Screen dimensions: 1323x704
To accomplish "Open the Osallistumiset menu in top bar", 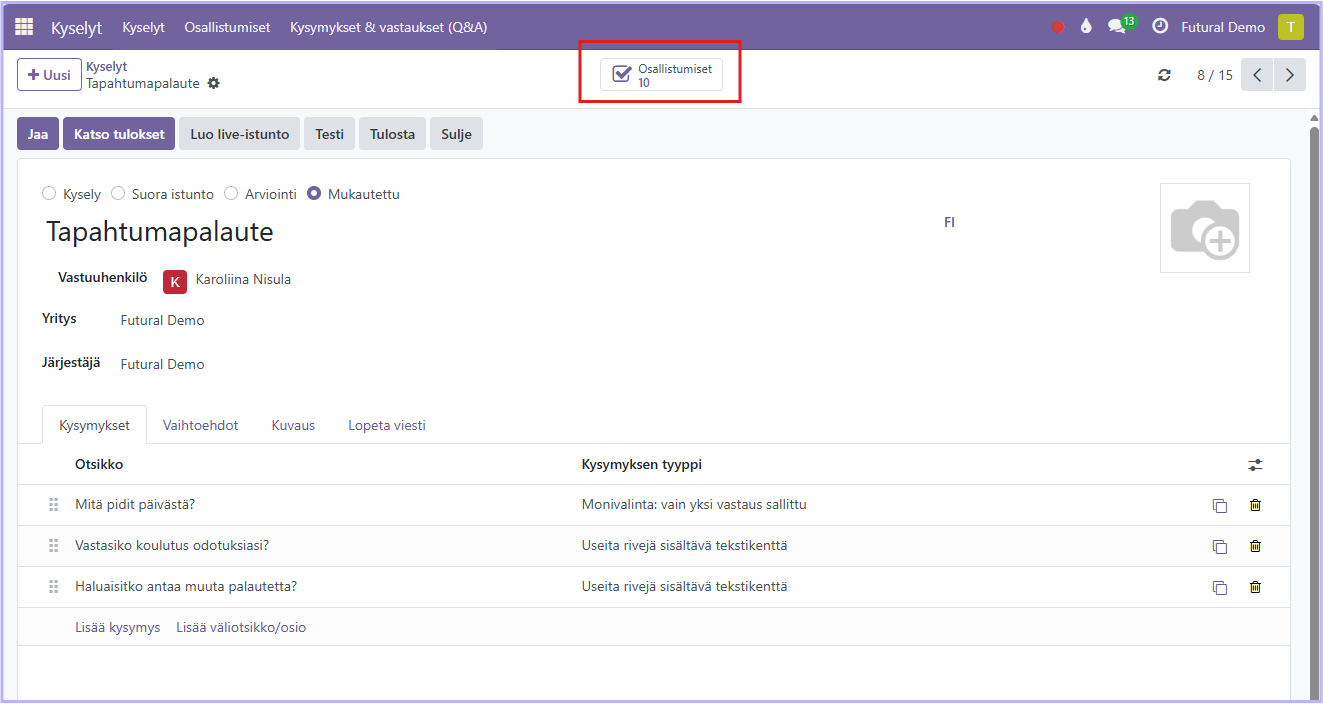I will [227, 27].
